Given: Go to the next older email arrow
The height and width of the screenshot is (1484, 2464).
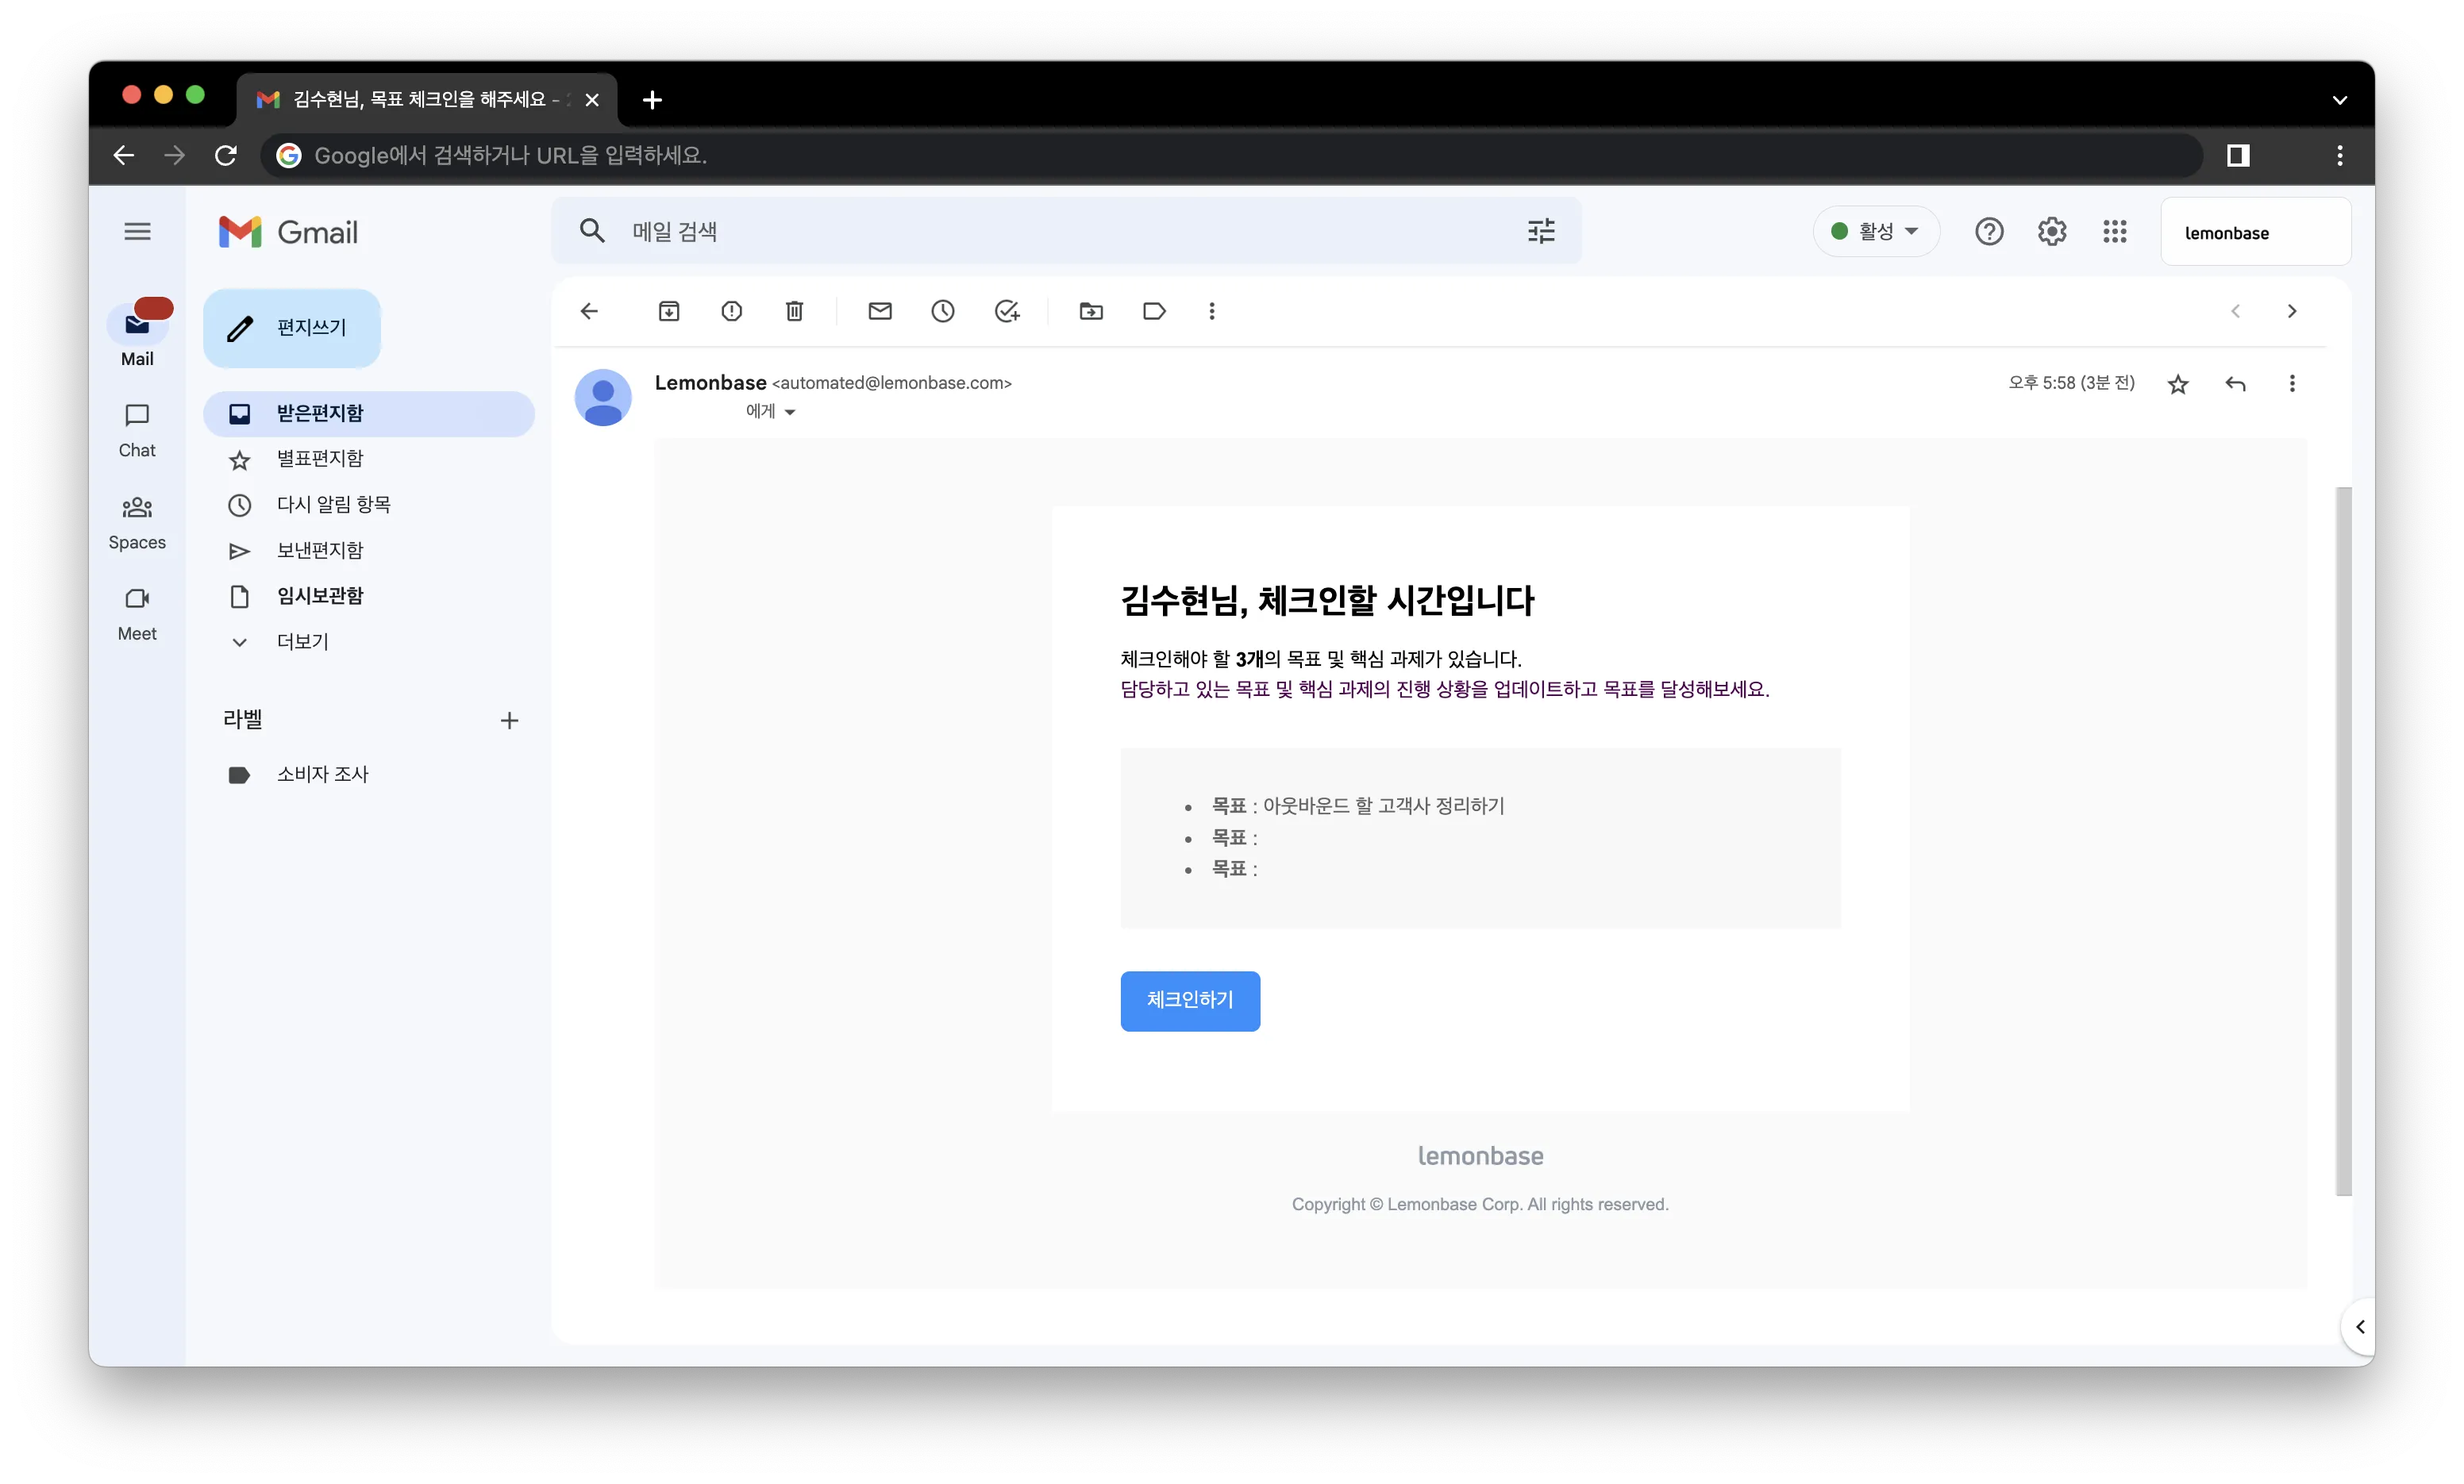Looking at the screenshot, I should [2292, 311].
